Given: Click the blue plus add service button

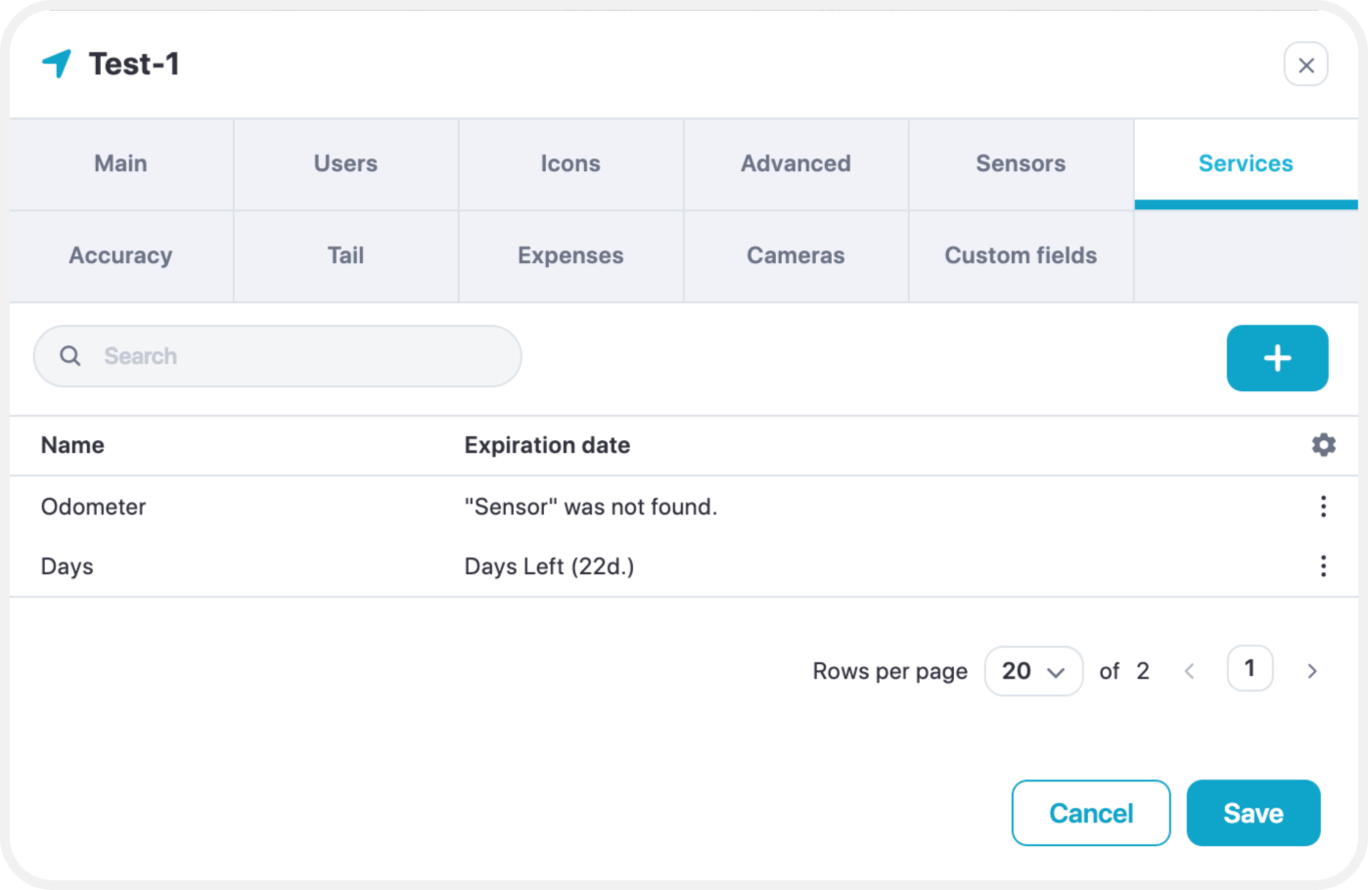Looking at the screenshot, I should pos(1277,358).
